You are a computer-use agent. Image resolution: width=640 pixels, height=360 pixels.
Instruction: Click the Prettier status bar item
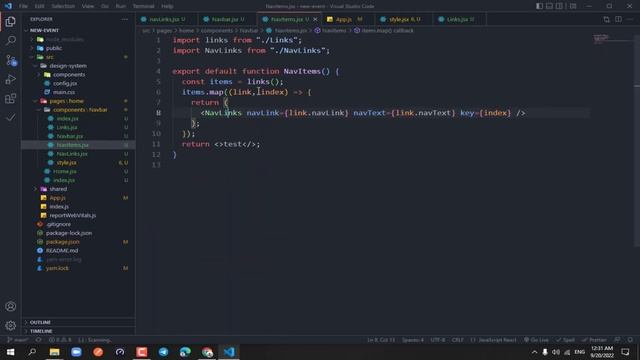(594, 340)
